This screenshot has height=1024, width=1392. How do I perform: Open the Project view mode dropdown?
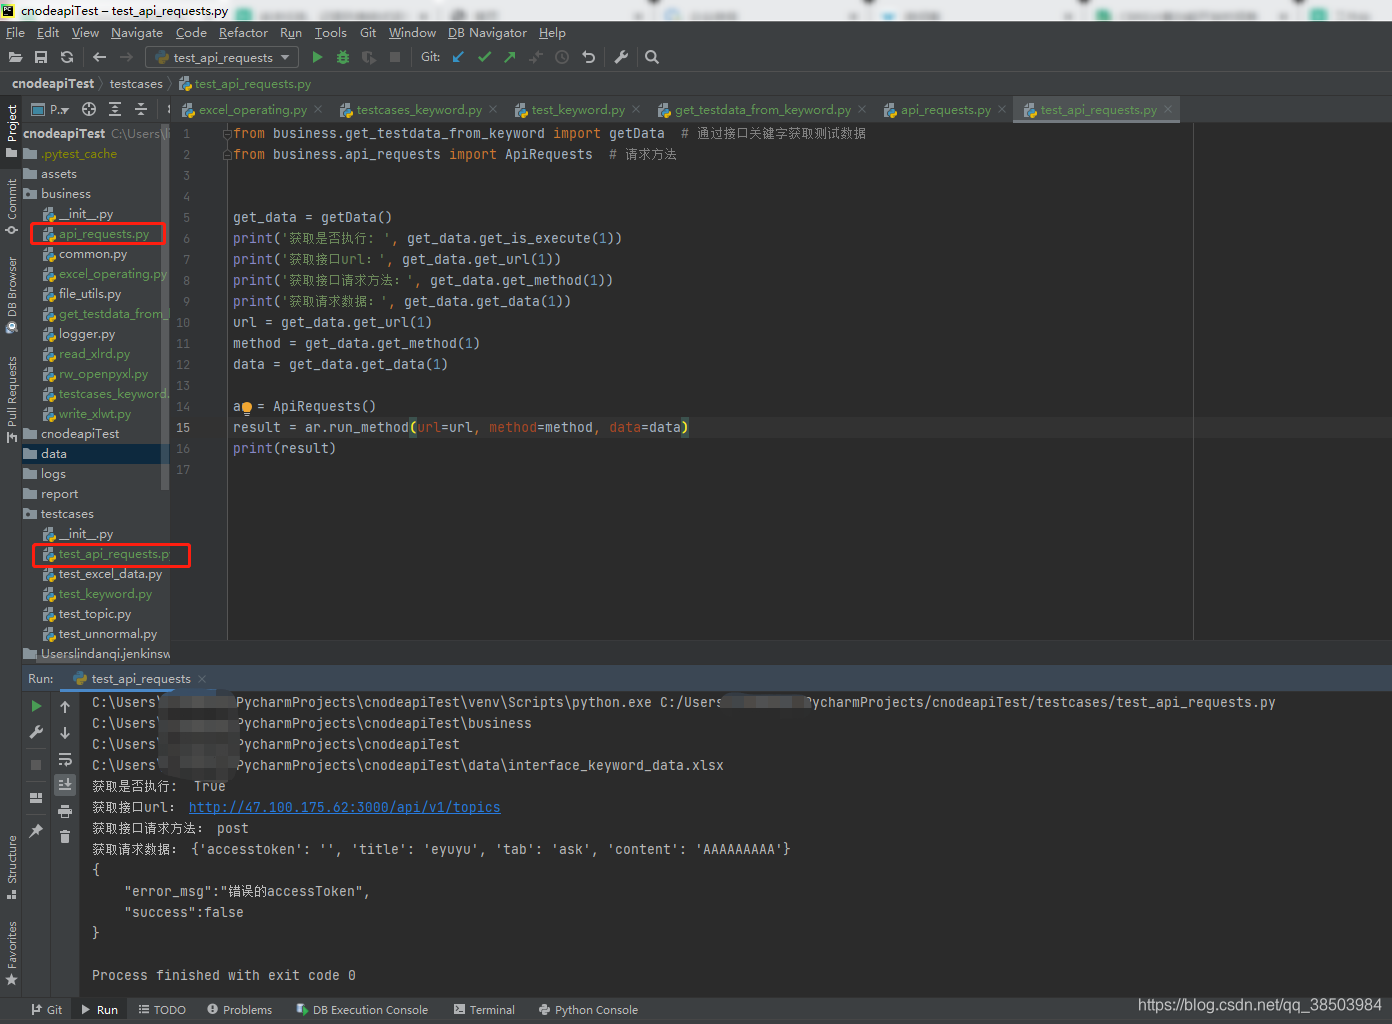[51, 109]
